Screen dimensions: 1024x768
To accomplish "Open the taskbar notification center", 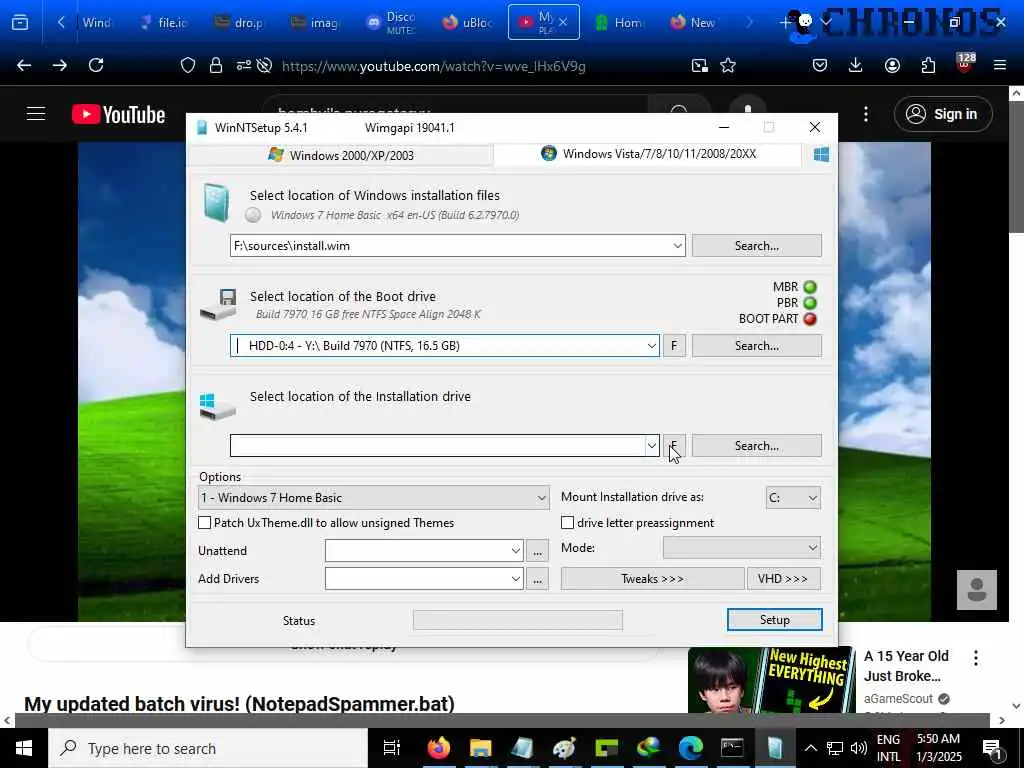I will coord(992,748).
